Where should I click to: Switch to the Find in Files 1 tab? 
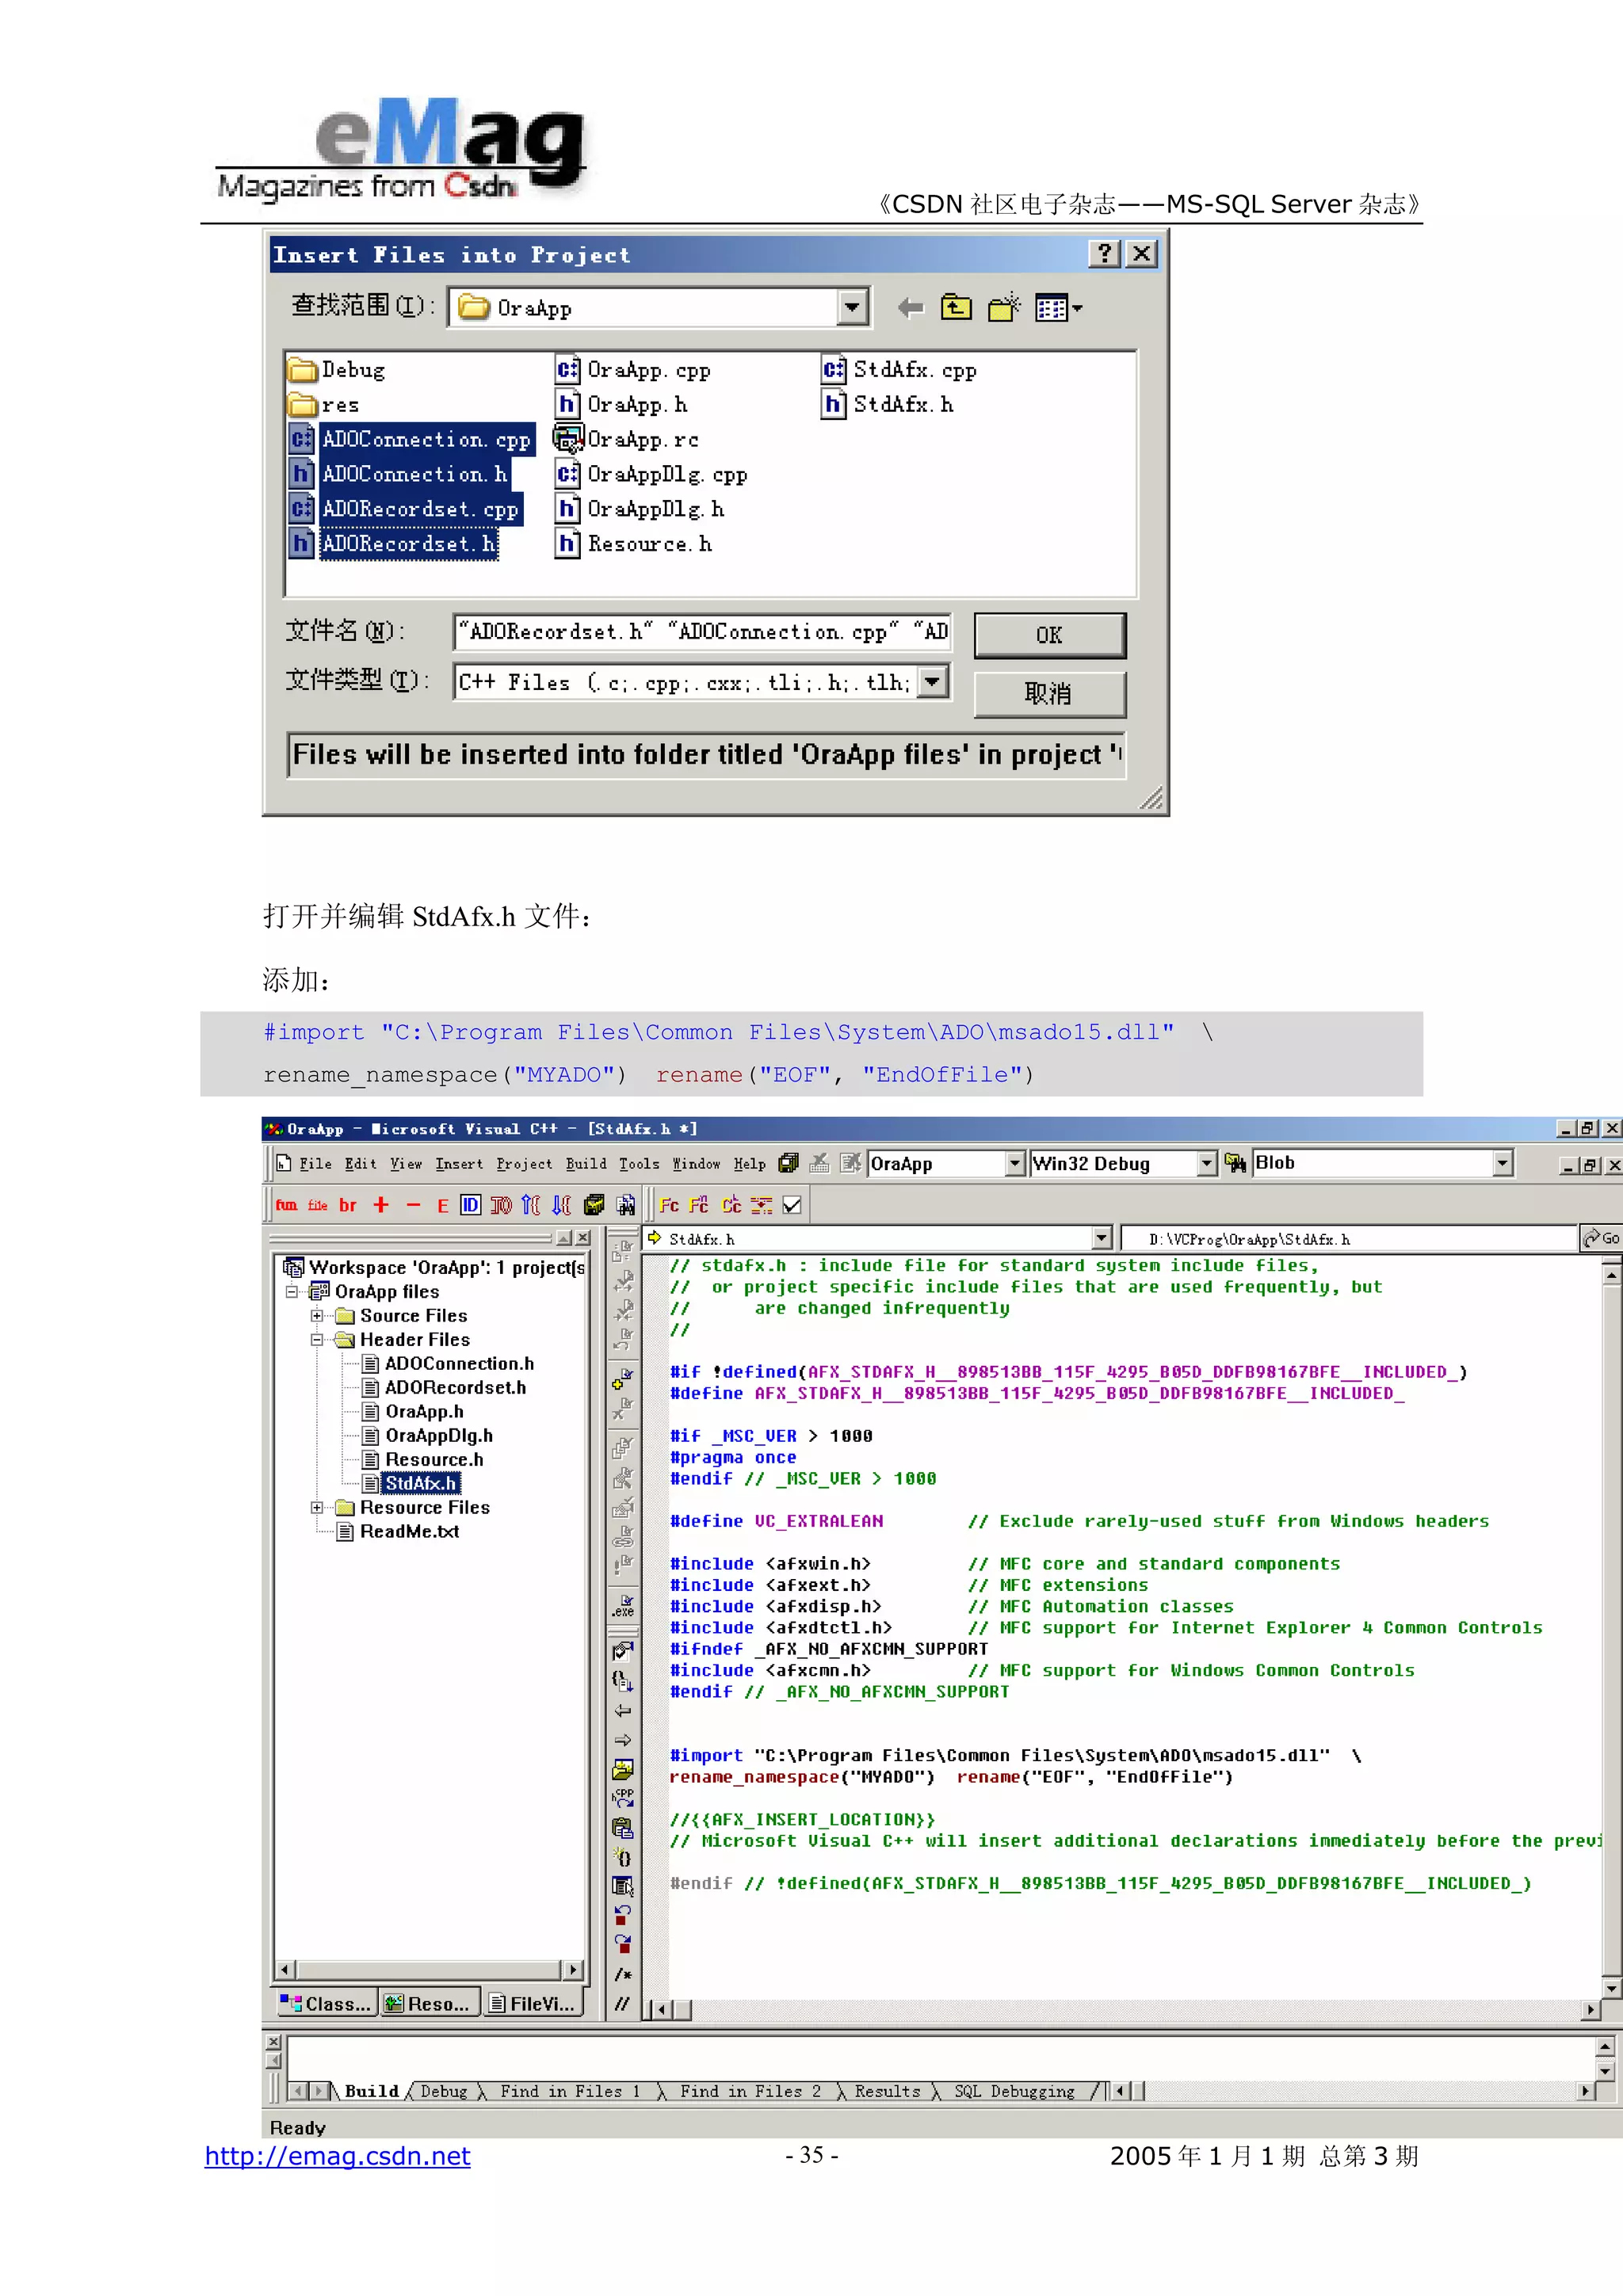570,2091
